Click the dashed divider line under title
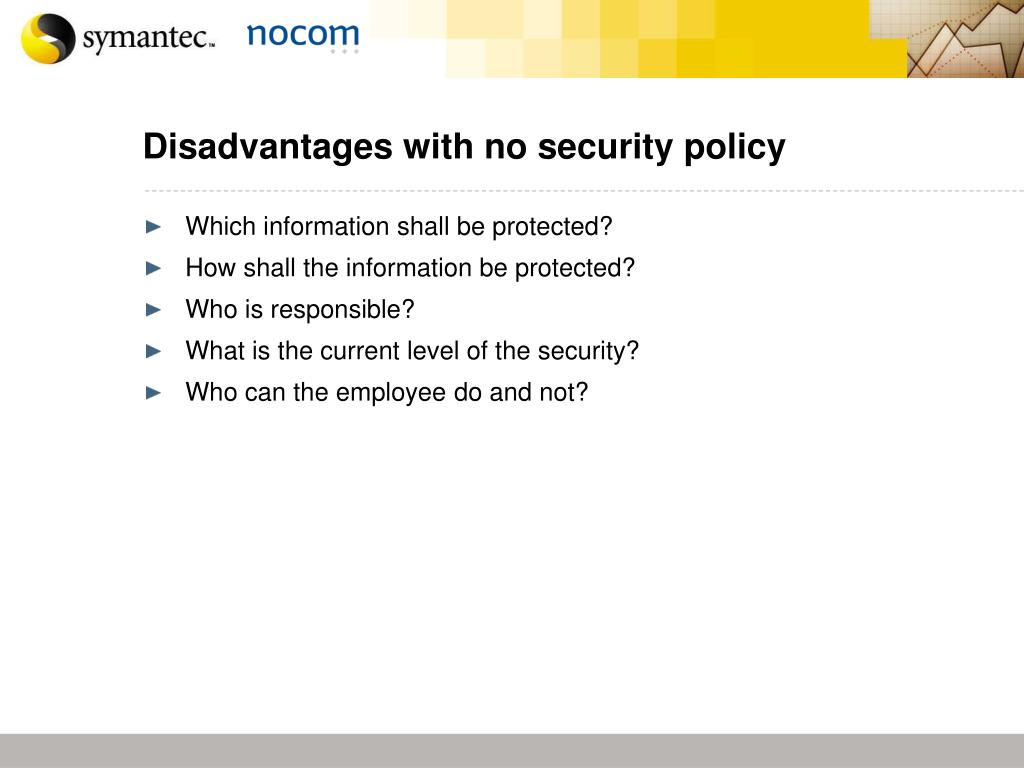The width and height of the screenshot is (1024, 768). (584, 191)
